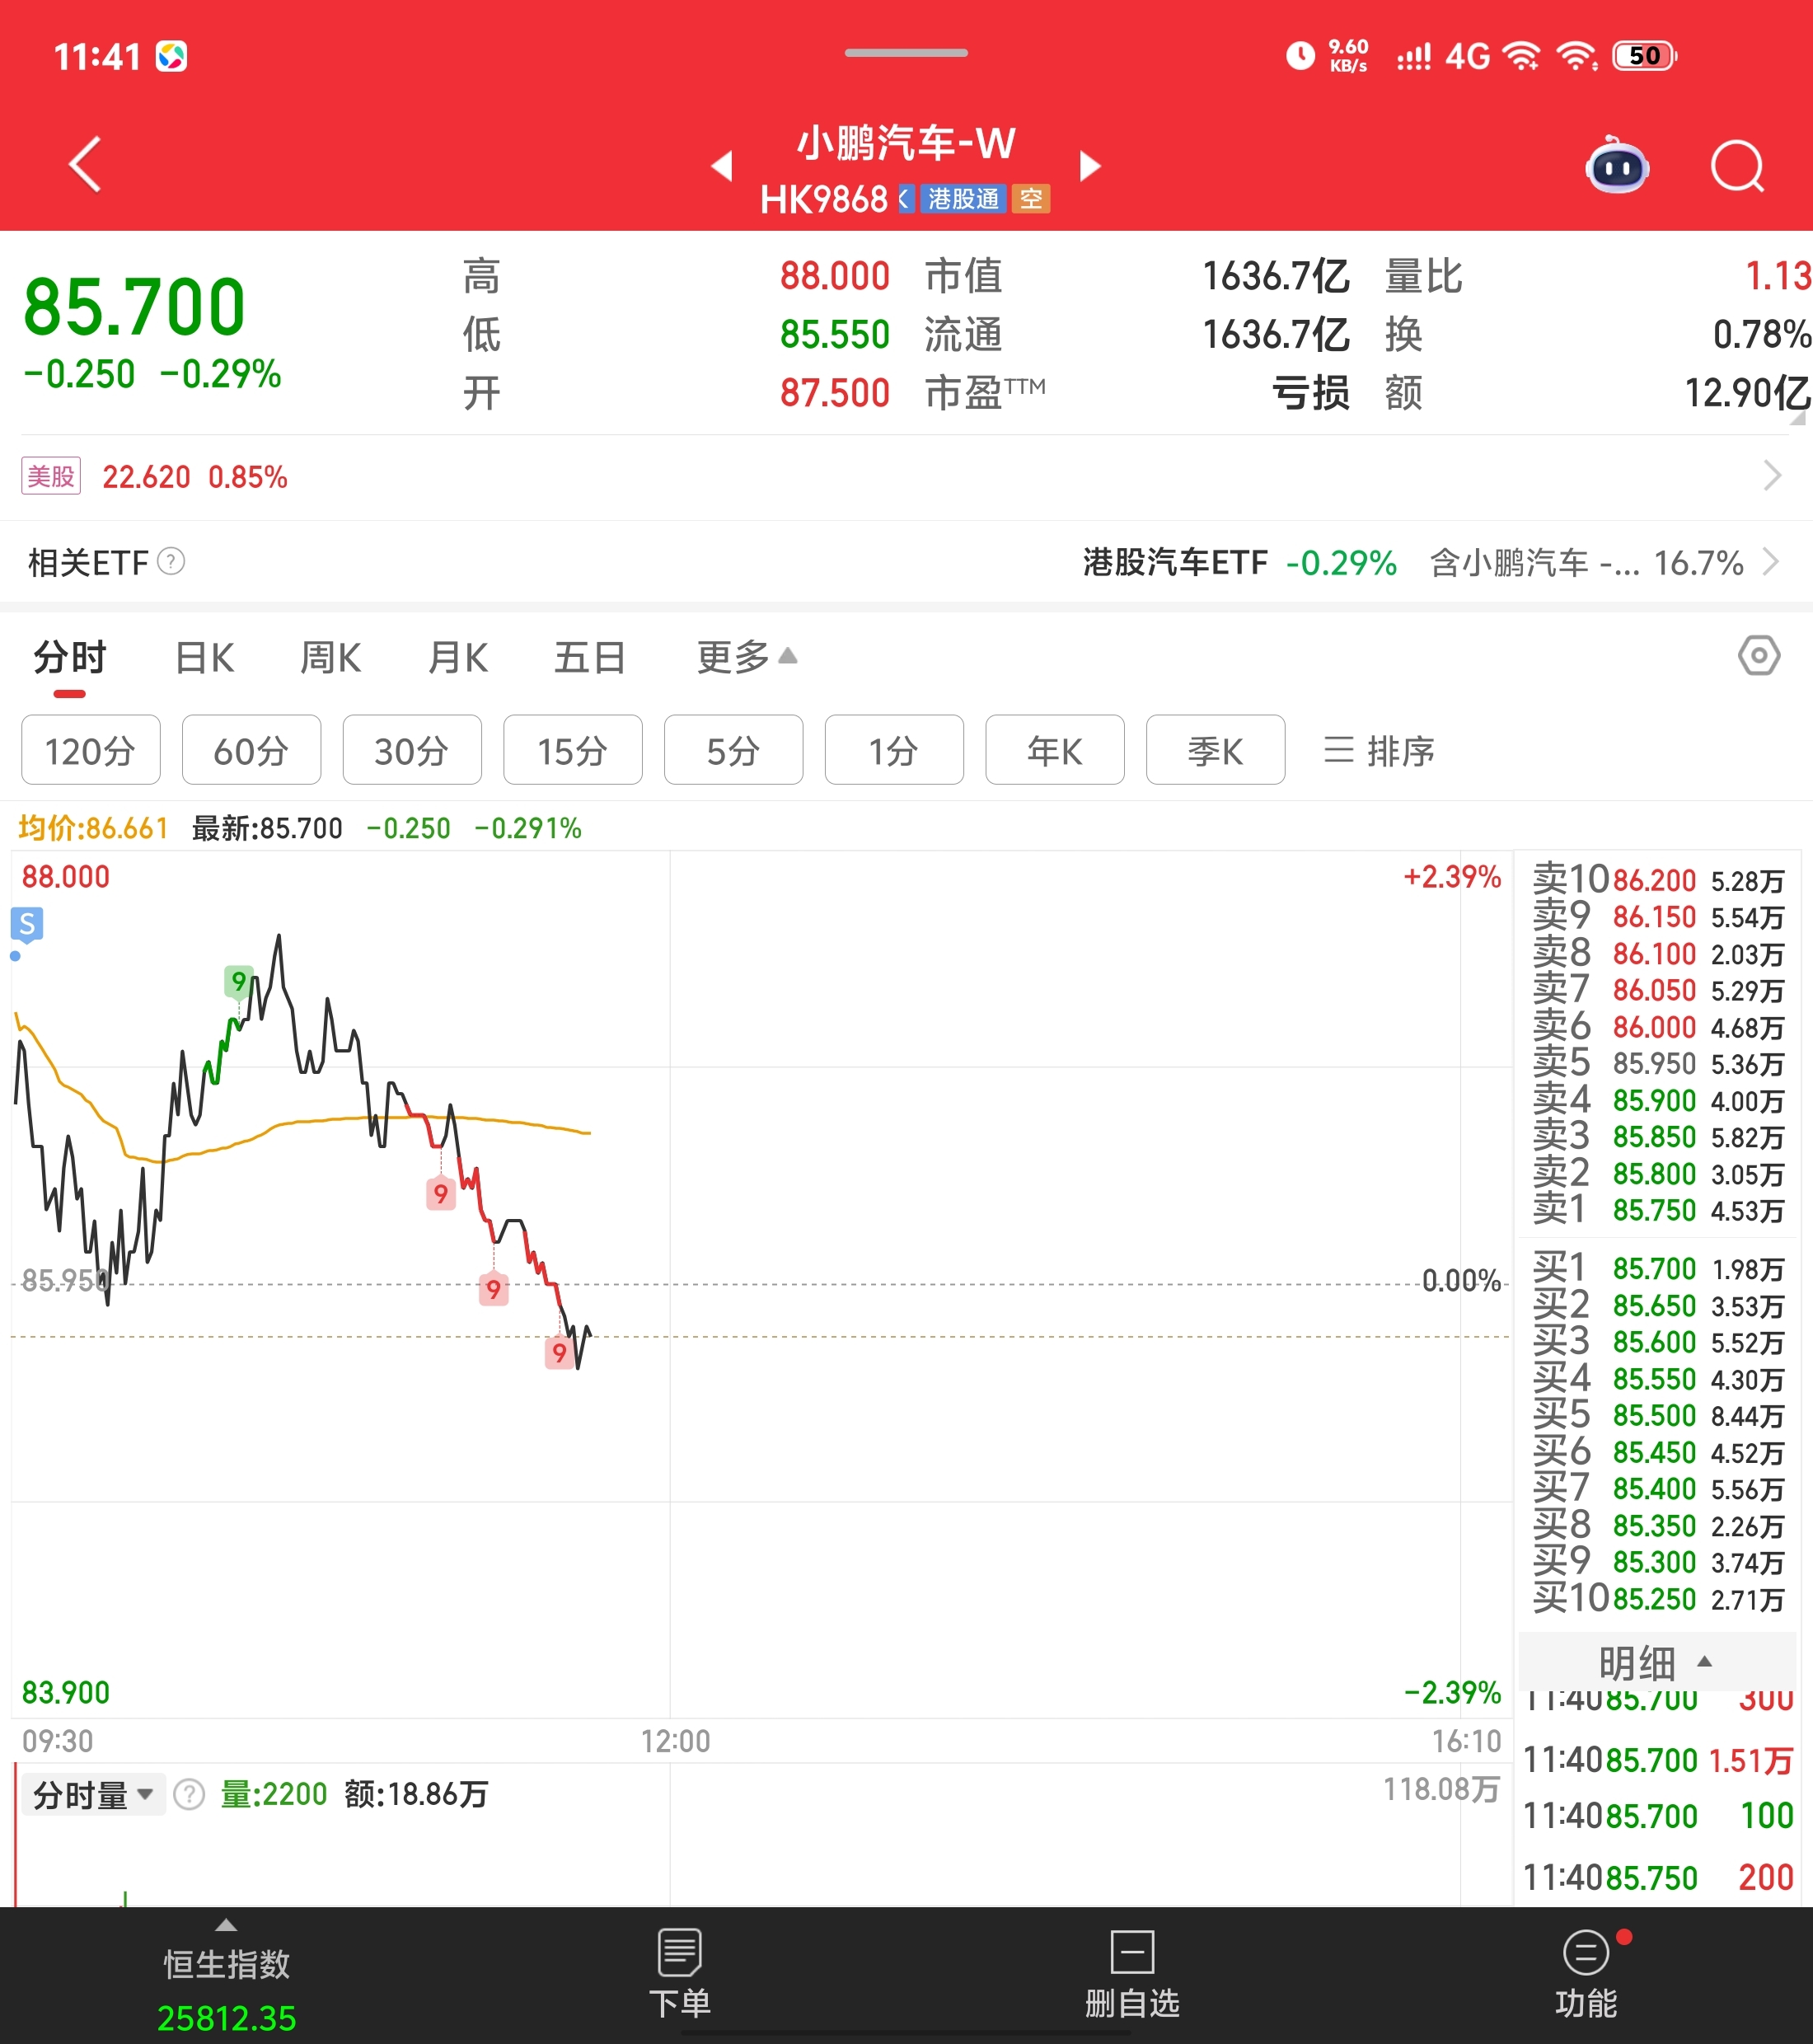Select the 五日 chart tab
The height and width of the screenshot is (2044, 1813).
589,658
